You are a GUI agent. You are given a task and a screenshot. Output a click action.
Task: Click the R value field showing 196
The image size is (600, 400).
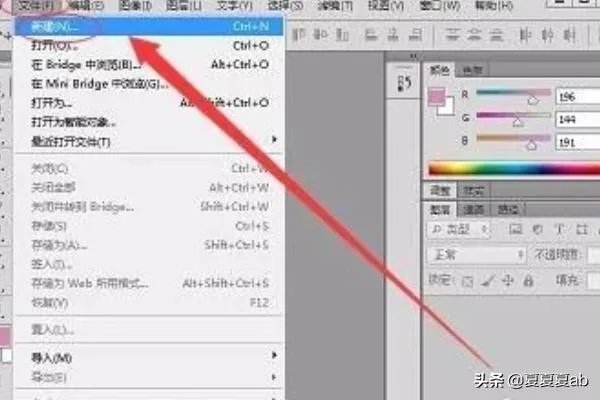(577, 96)
